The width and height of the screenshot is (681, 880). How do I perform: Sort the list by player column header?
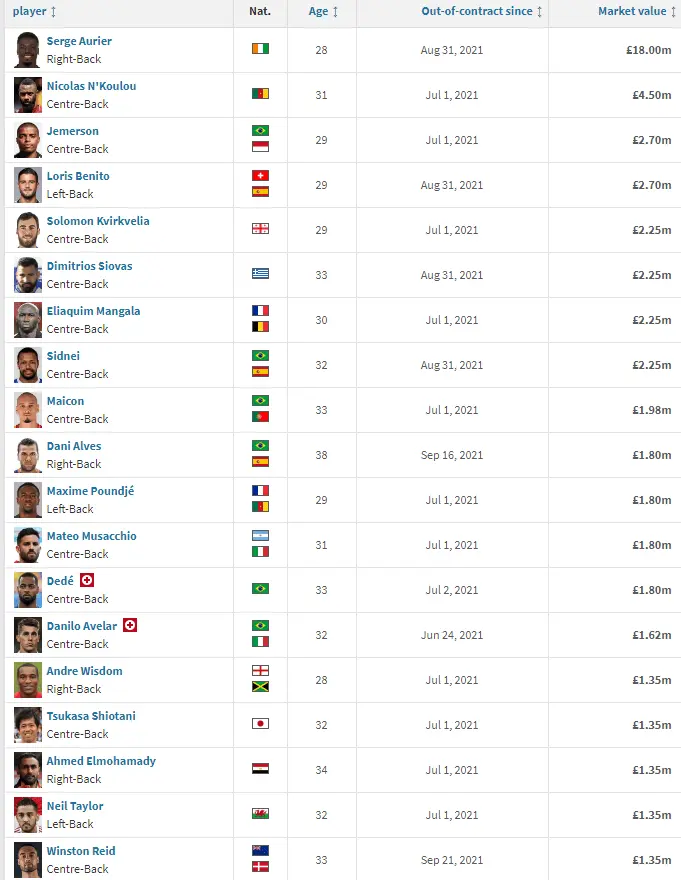pyautogui.click(x=34, y=11)
